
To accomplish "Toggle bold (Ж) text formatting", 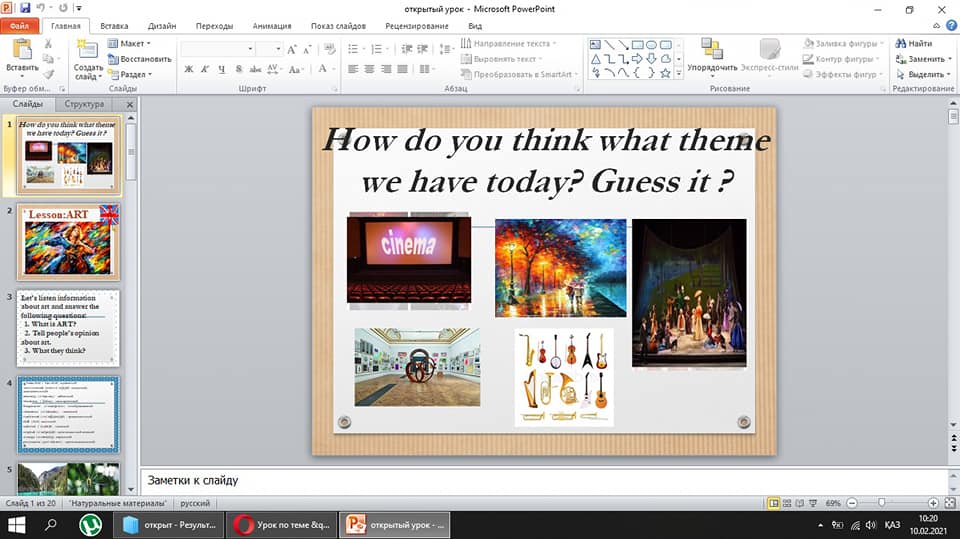I will point(188,69).
